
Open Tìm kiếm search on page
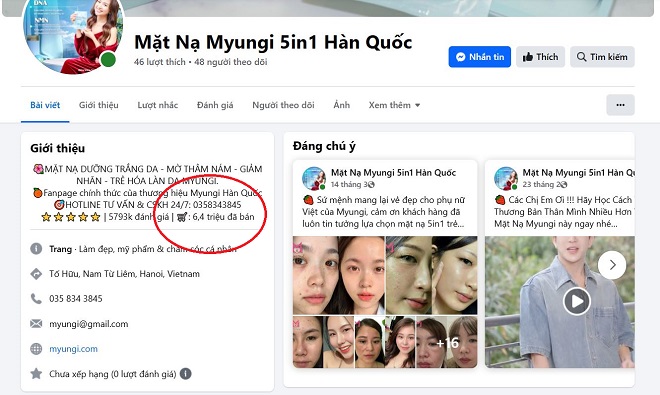point(602,57)
